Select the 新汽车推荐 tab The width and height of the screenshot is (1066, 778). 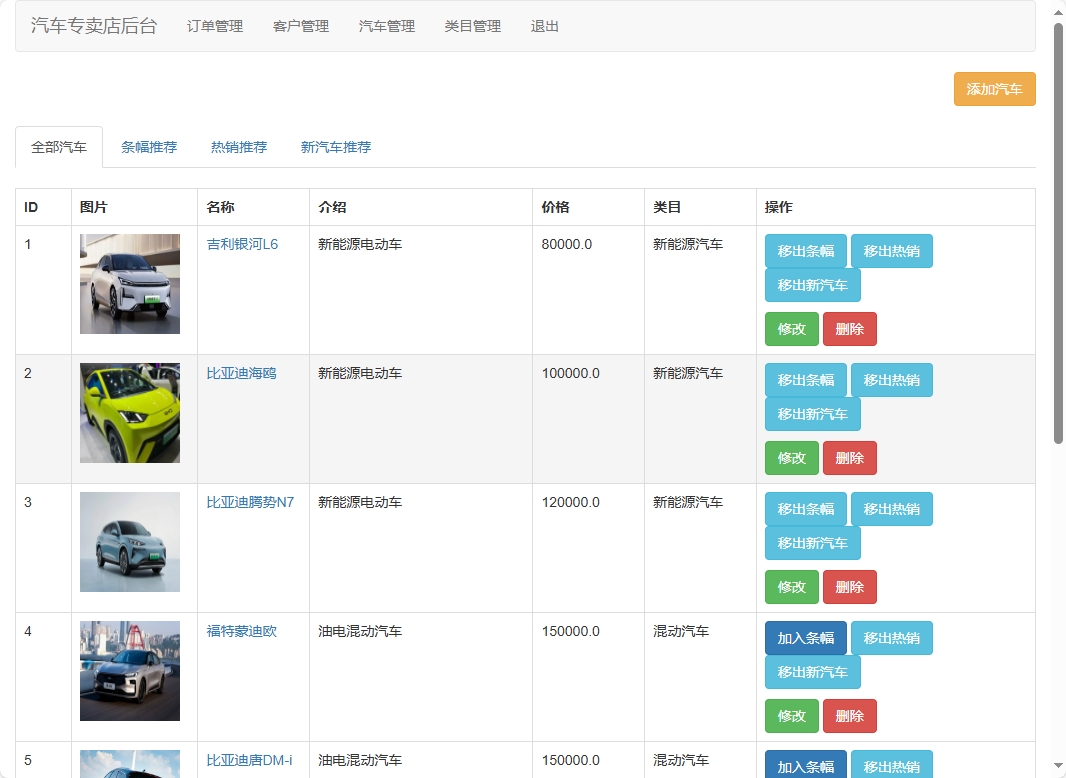[336, 147]
